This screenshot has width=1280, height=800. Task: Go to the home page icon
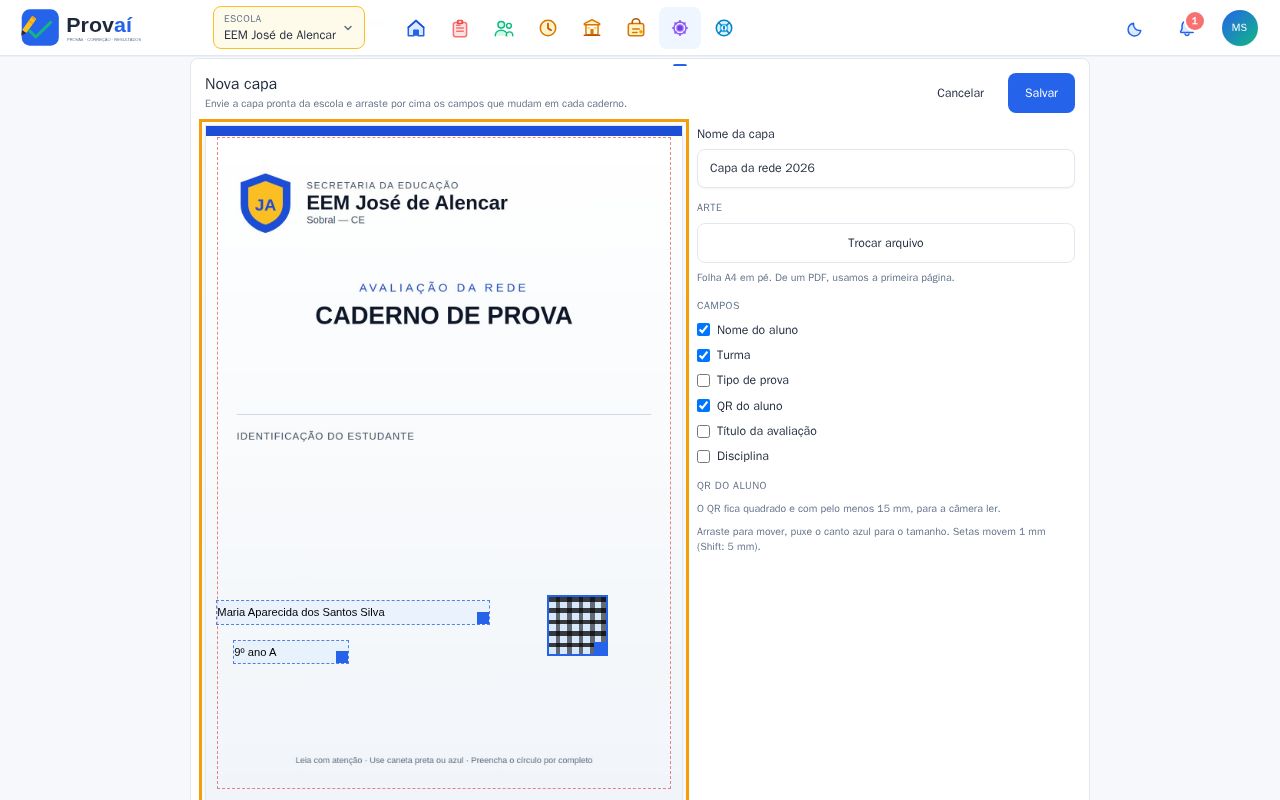pyautogui.click(x=416, y=28)
